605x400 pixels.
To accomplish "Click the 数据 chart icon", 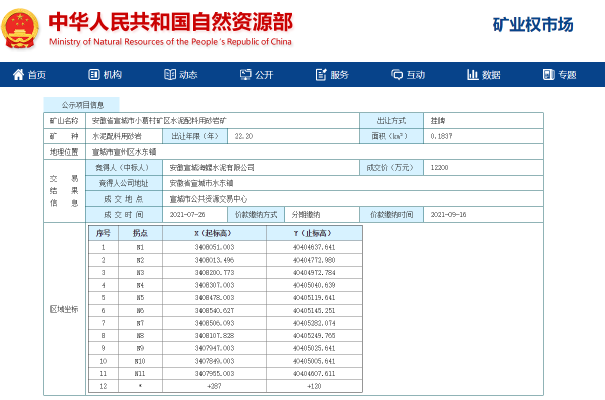I will coord(472,75).
